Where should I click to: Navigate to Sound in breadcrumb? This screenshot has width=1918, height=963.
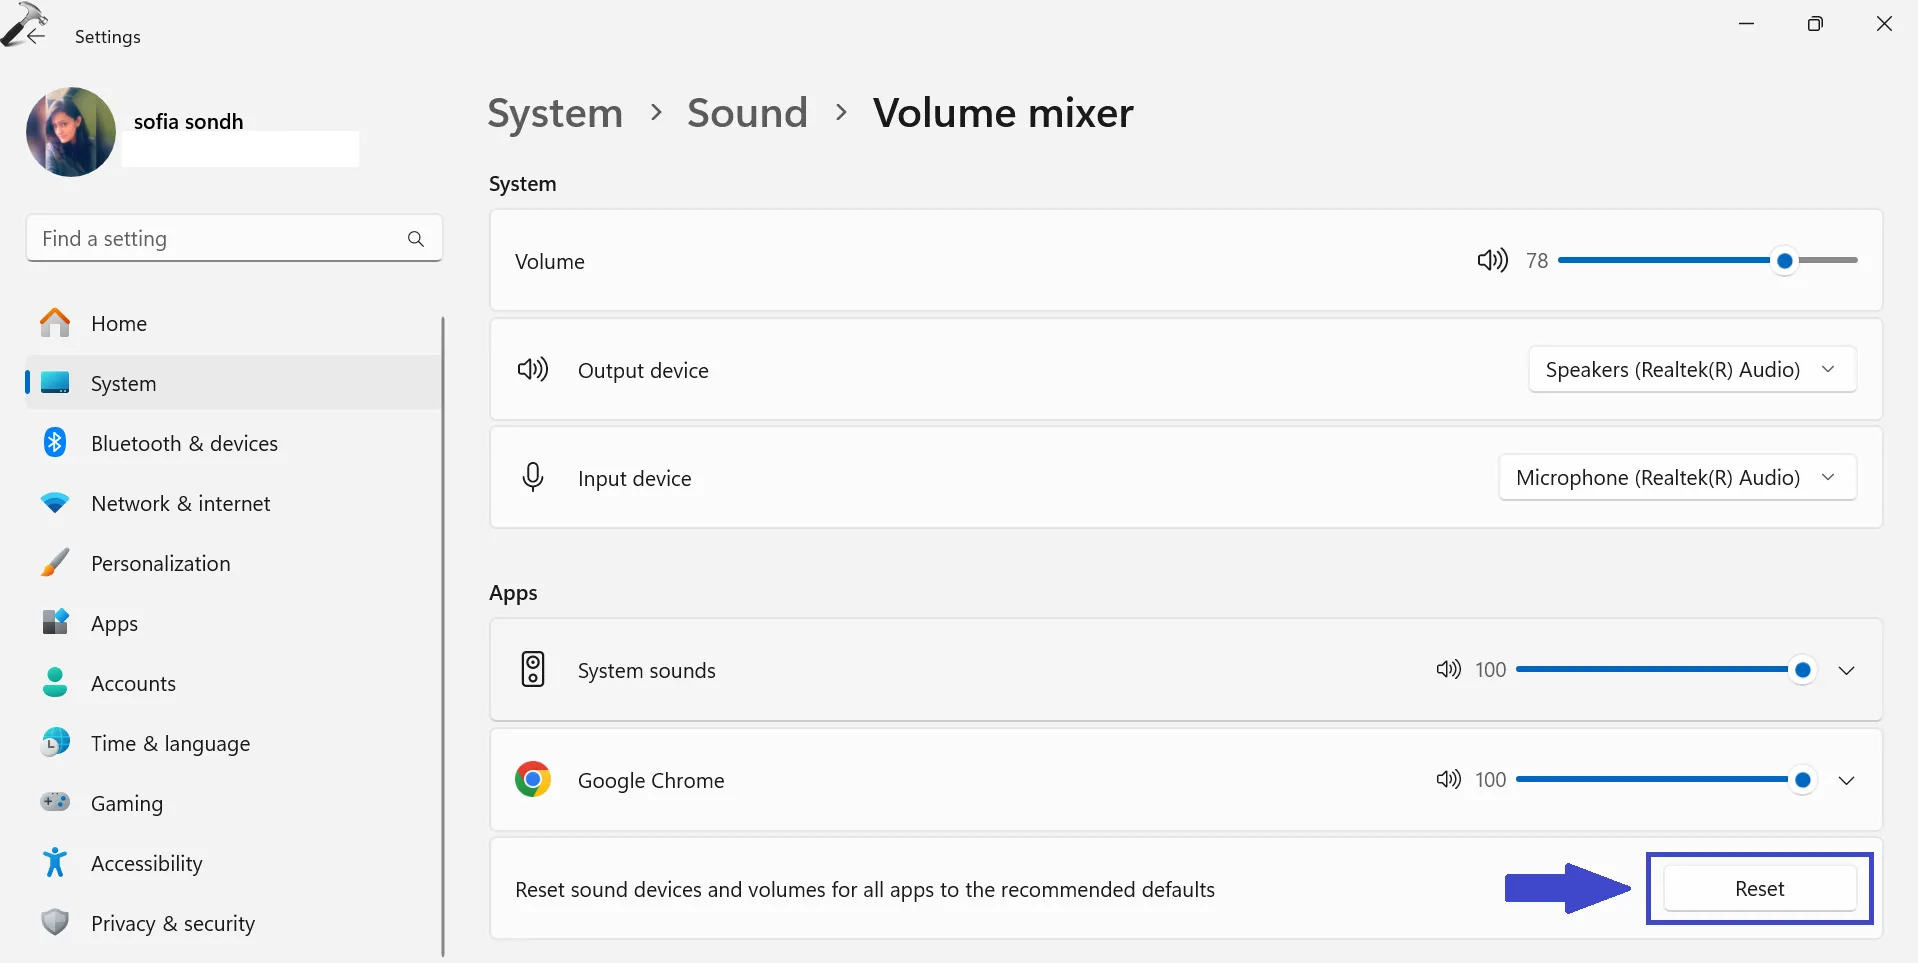747,113
